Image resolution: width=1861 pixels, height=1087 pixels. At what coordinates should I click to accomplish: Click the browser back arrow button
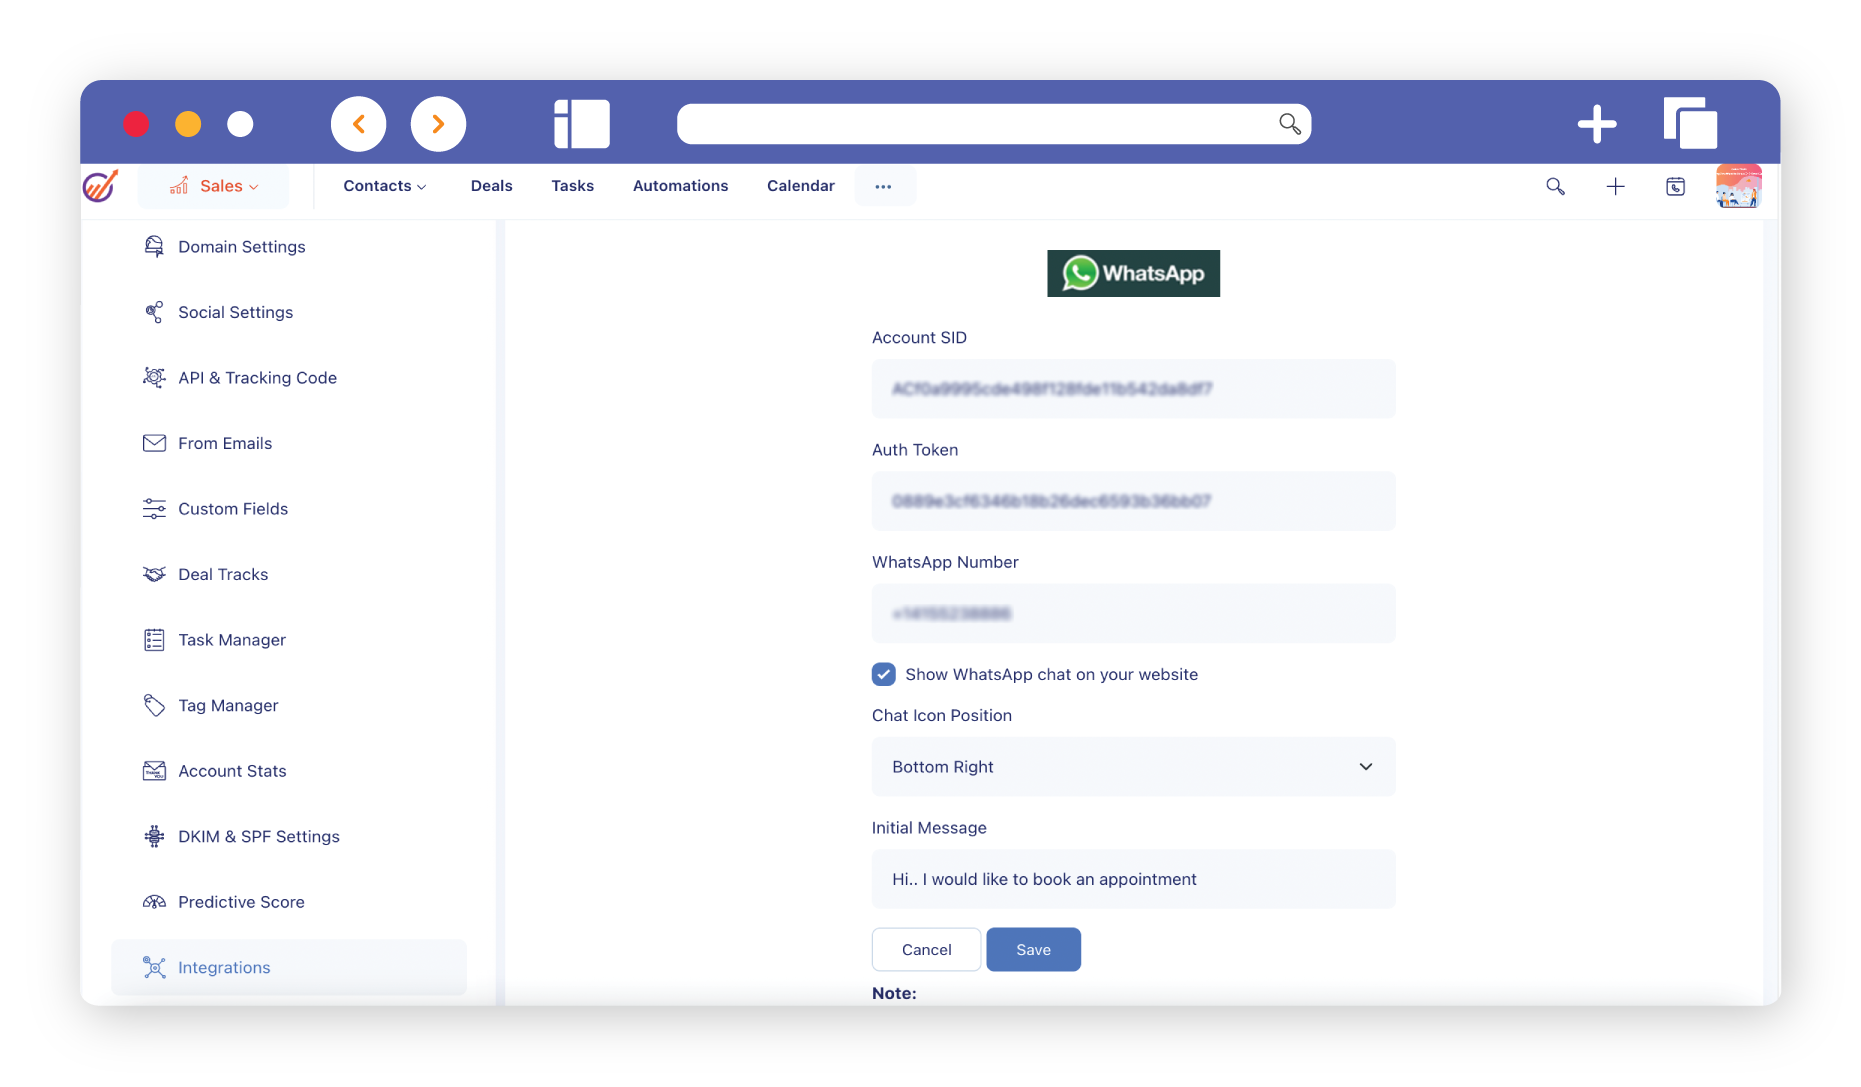358,124
